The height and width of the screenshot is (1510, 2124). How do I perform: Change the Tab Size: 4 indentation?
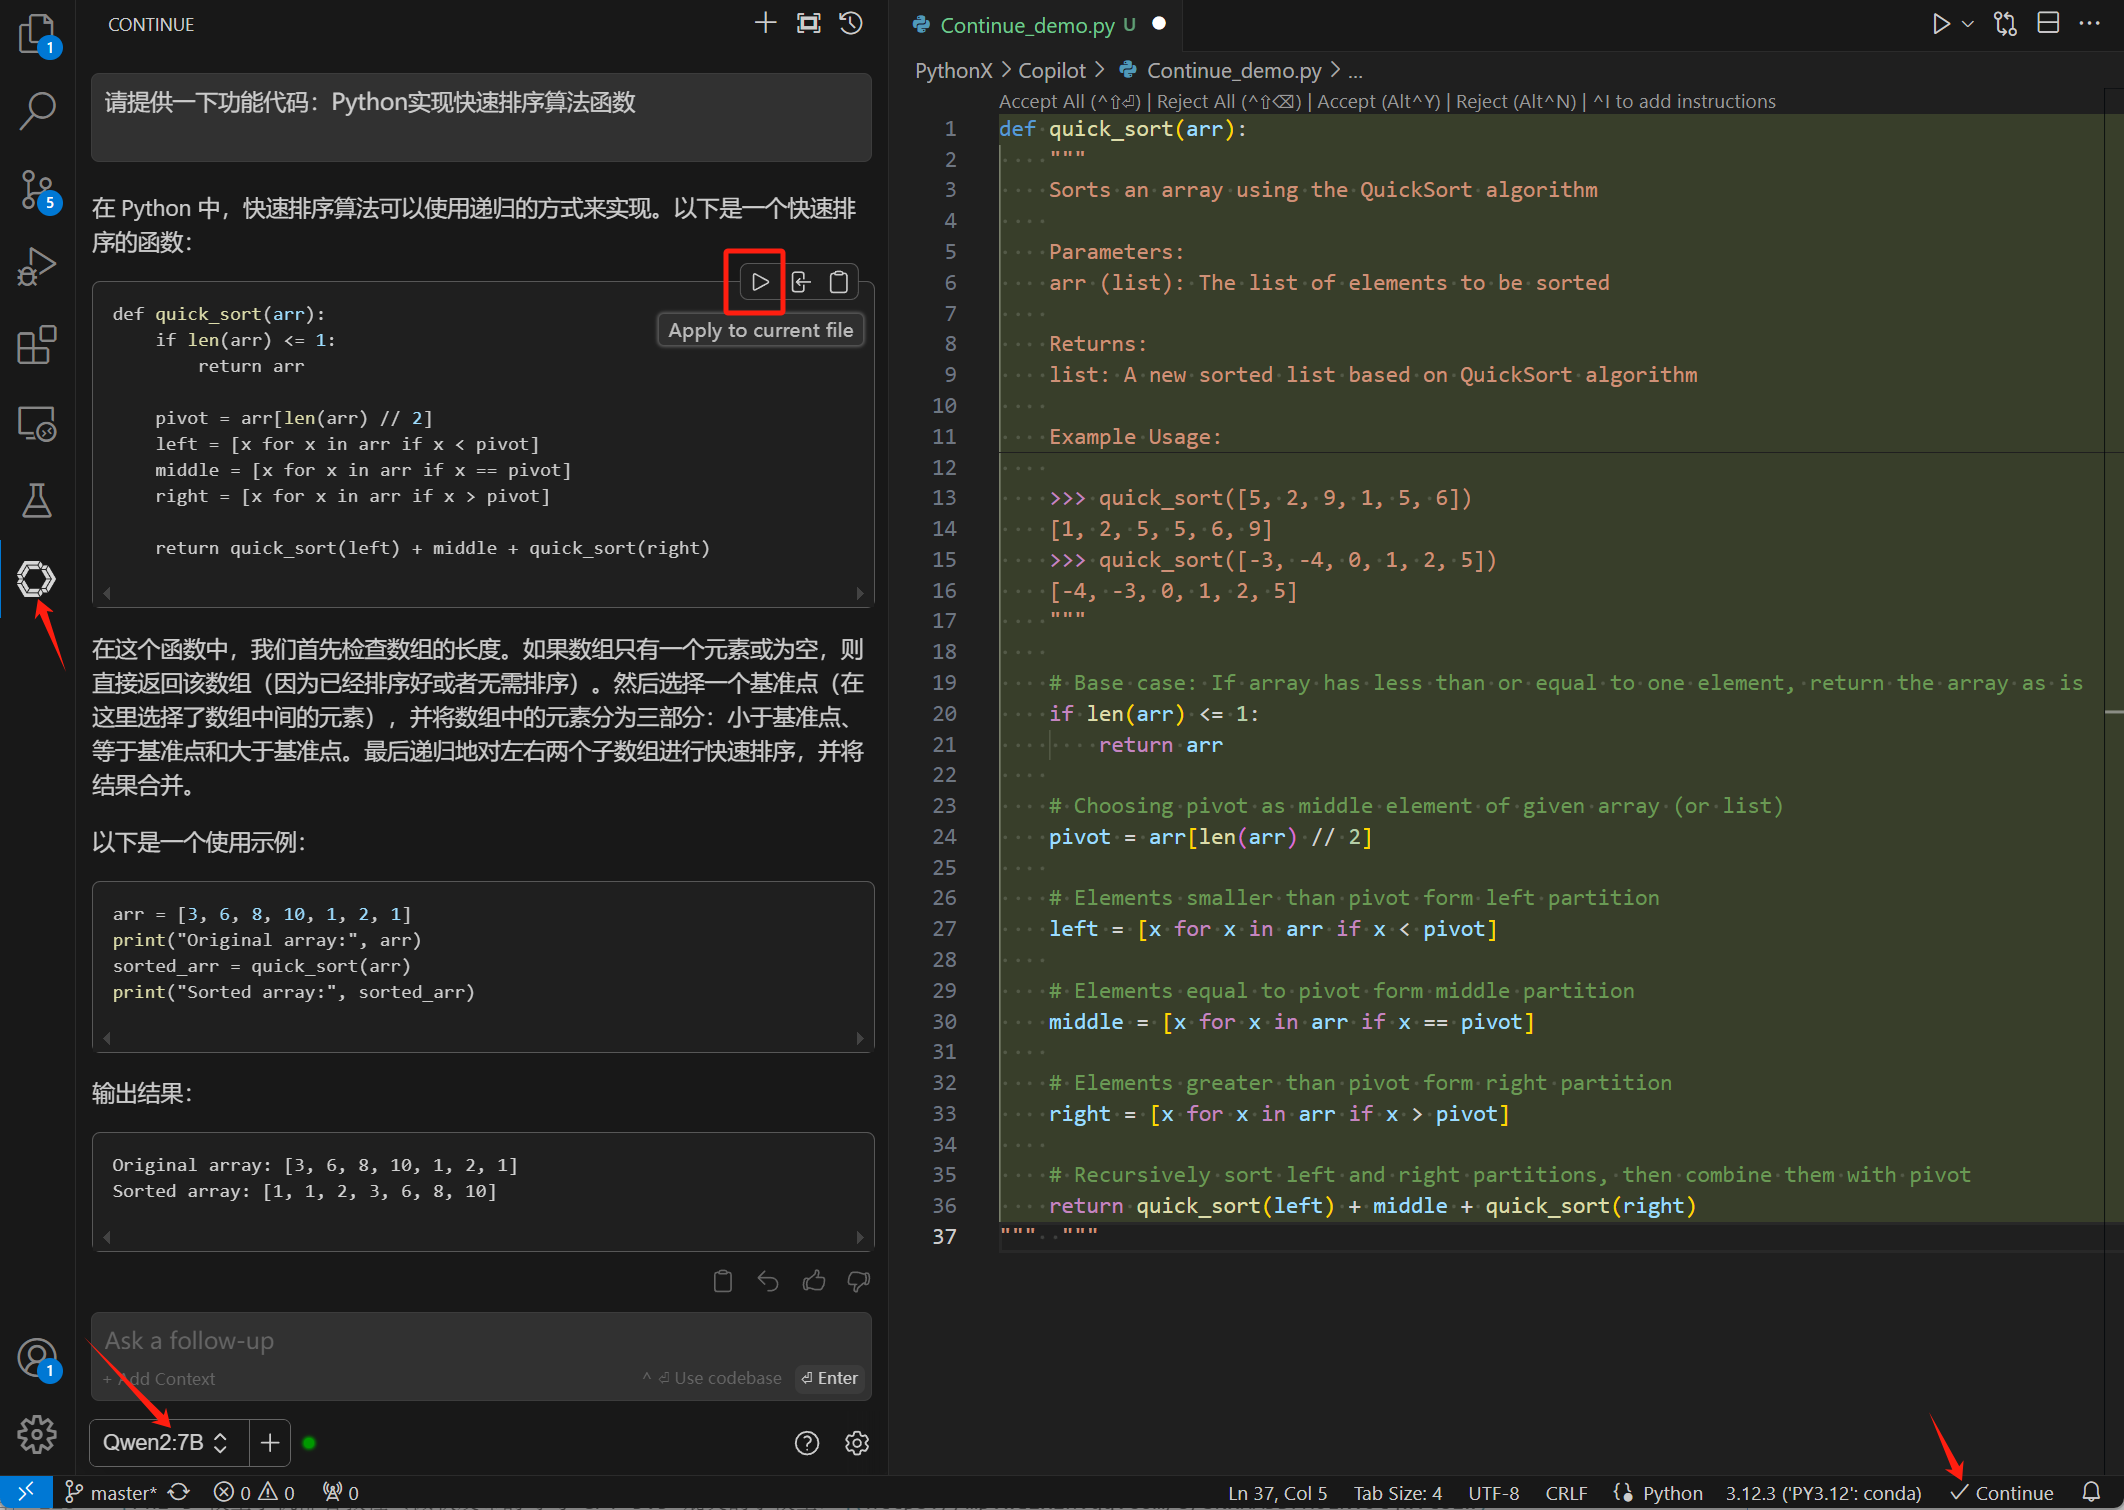(x=1398, y=1493)
